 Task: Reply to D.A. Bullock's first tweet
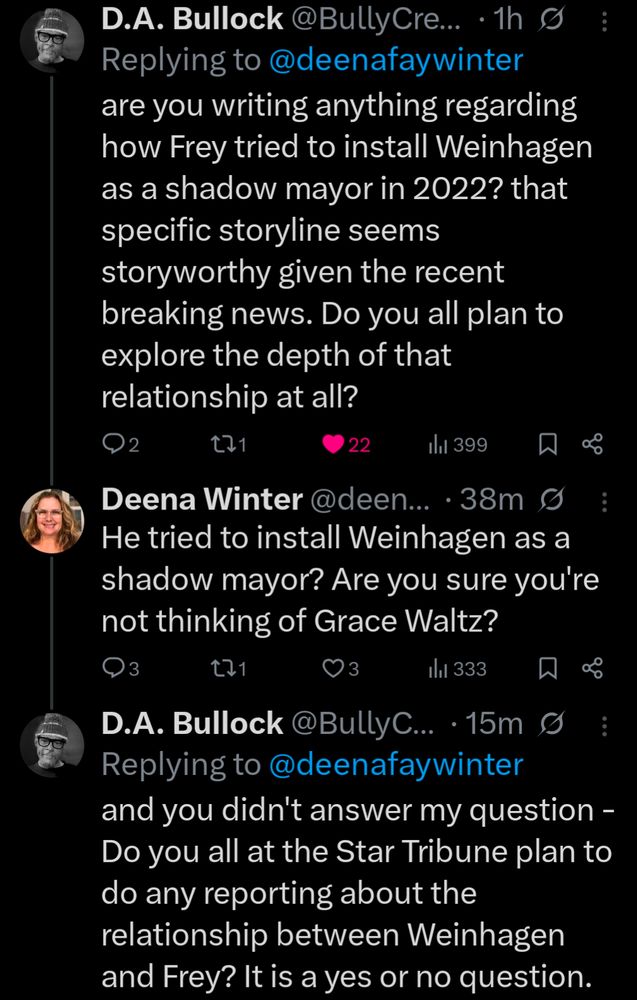point(115,445)
